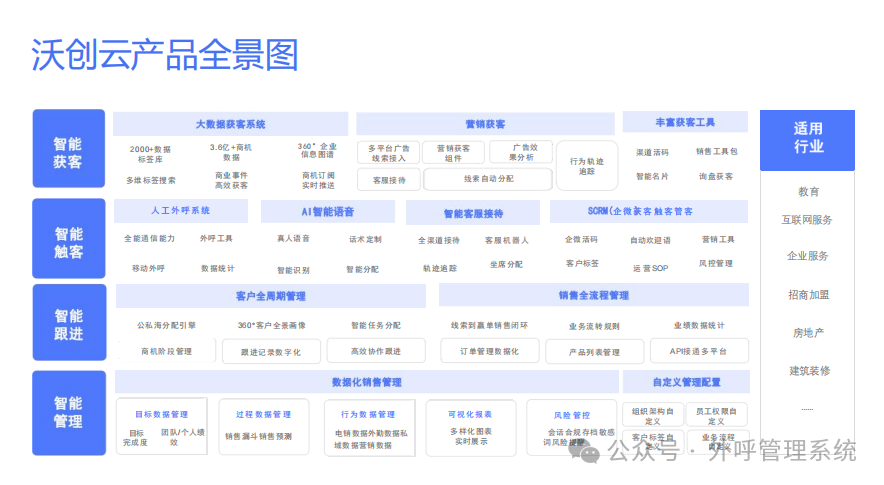
Task: Select 互联网服务 in the industry list
Action: click(807, 220)
